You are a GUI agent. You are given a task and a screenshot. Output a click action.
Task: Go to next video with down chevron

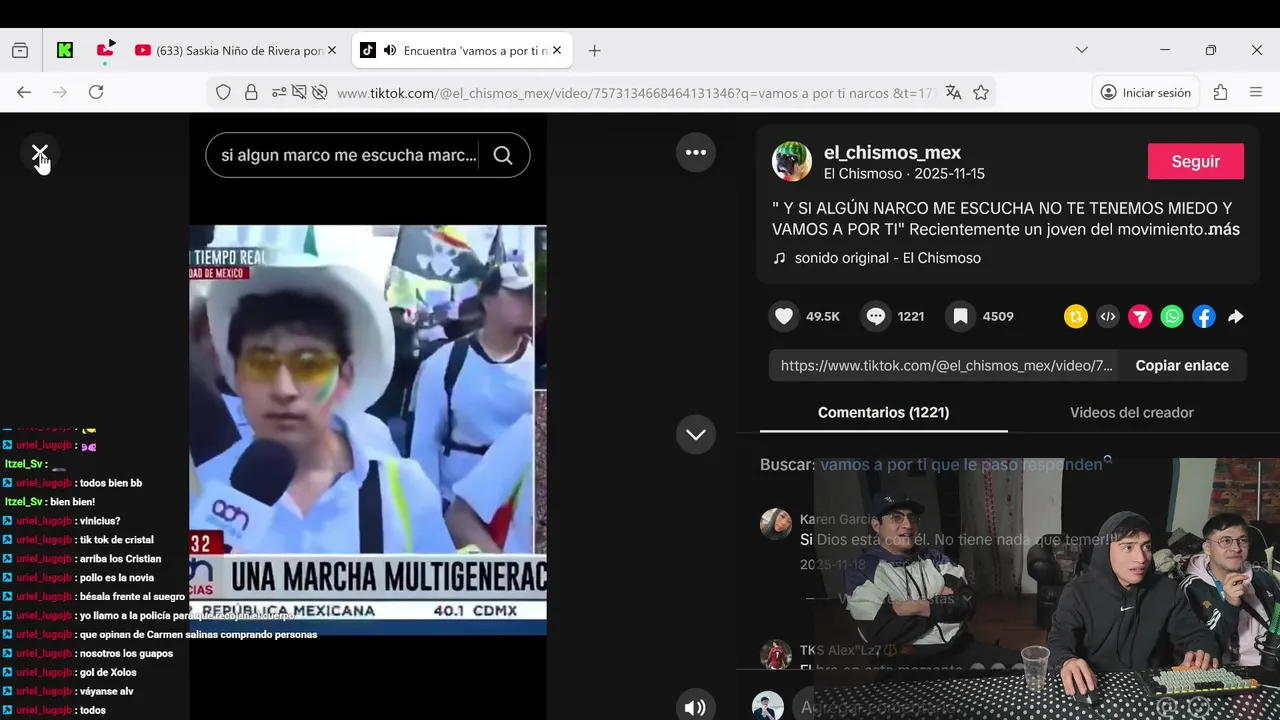(696, 434)
